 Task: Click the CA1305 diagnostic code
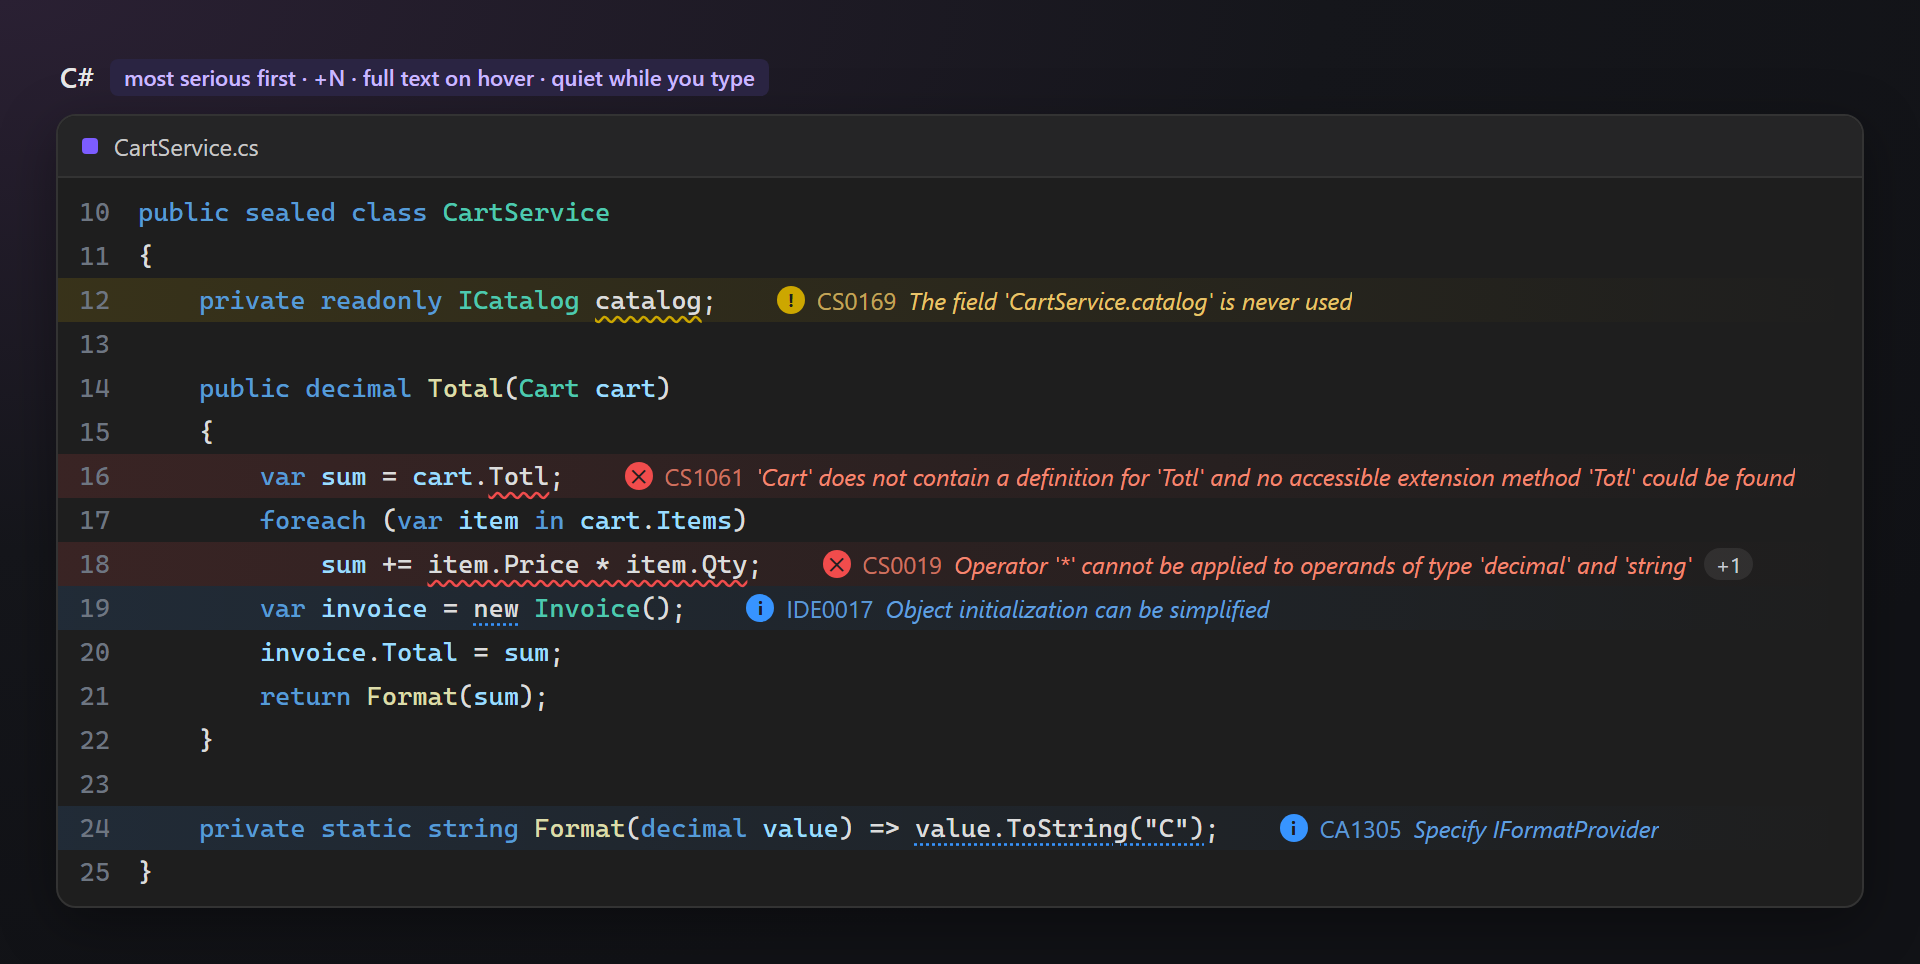click(1360, 830)
